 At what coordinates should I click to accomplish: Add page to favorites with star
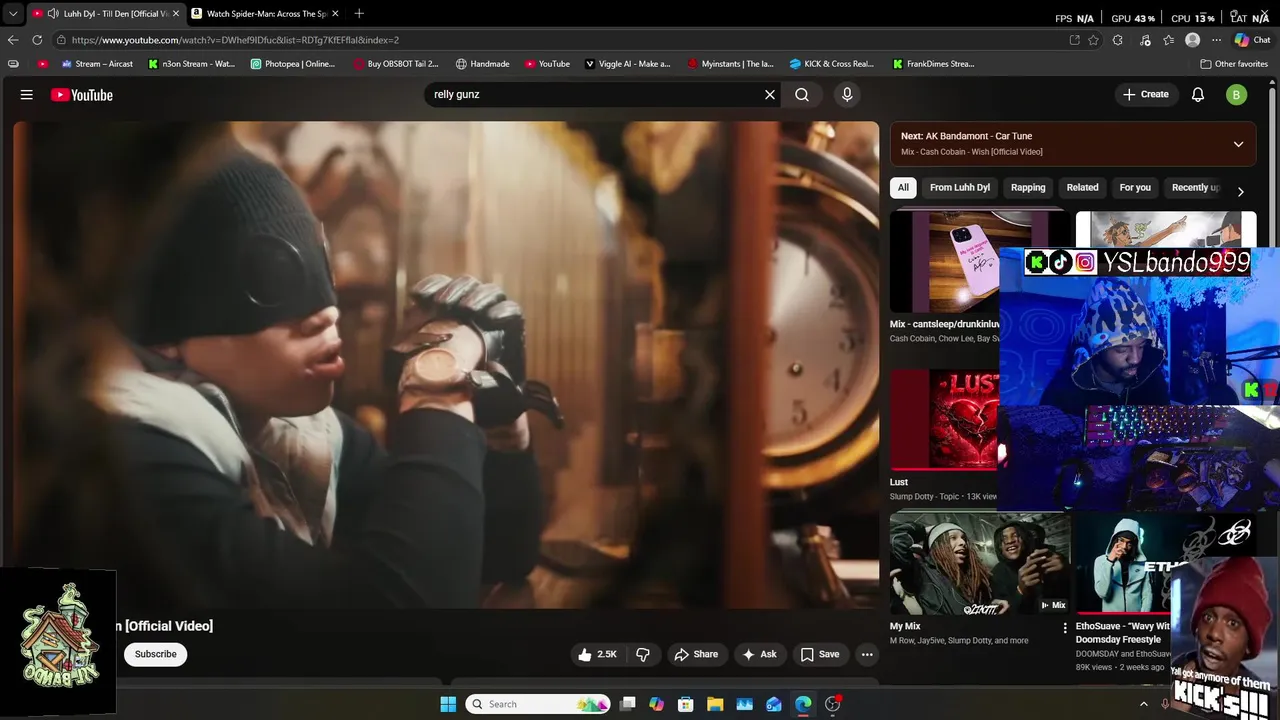1093,40
